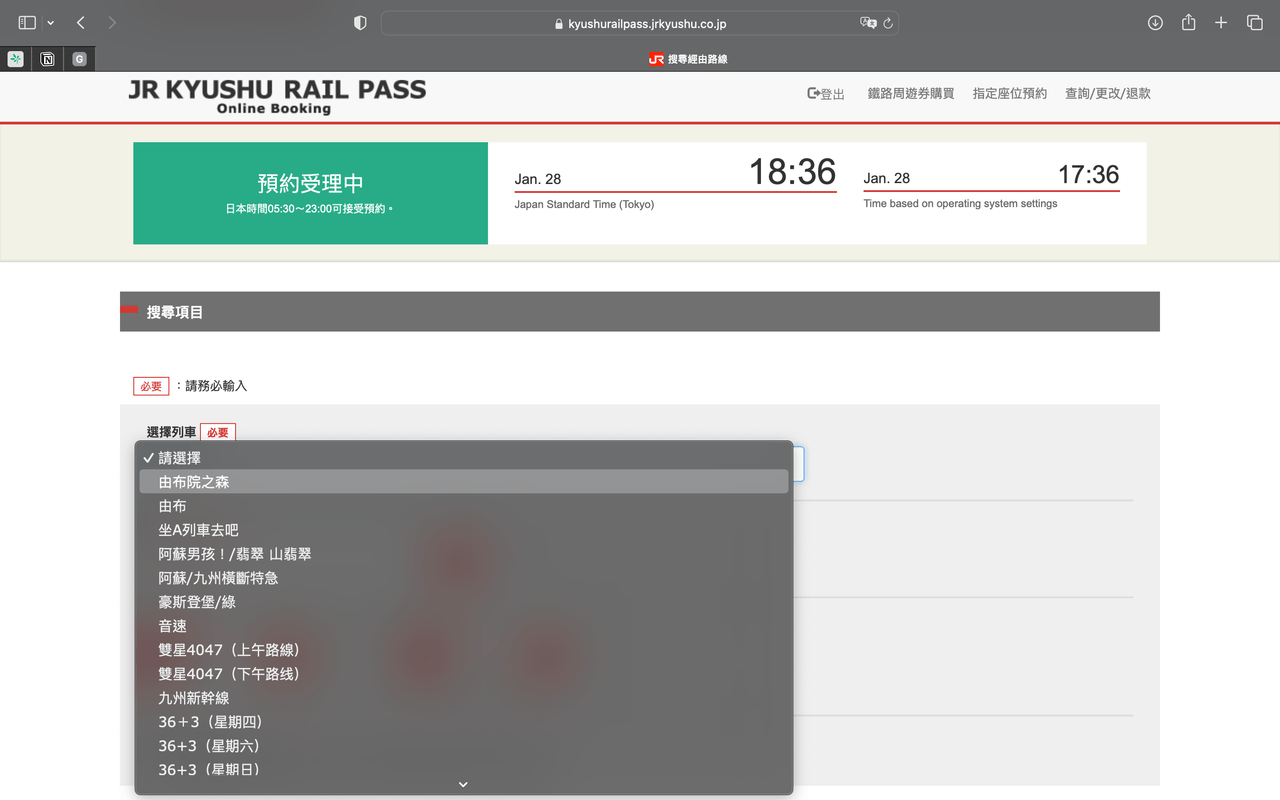Screen dimensions: 1280x800
Task: Click the downloads icon in the toolbar
Action: pos(1155,22)
